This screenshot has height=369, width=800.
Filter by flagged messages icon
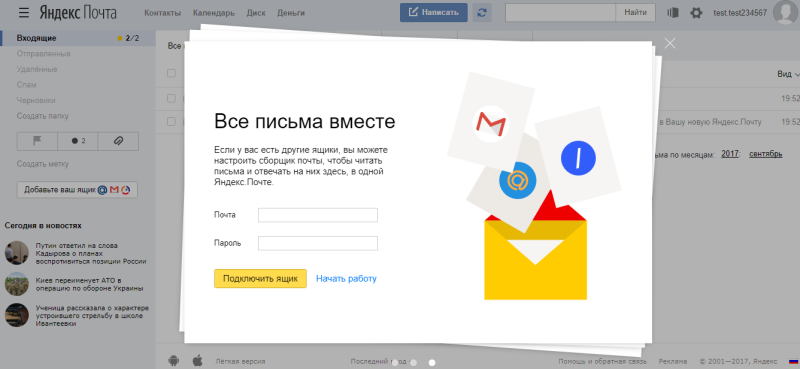point(37,141)
